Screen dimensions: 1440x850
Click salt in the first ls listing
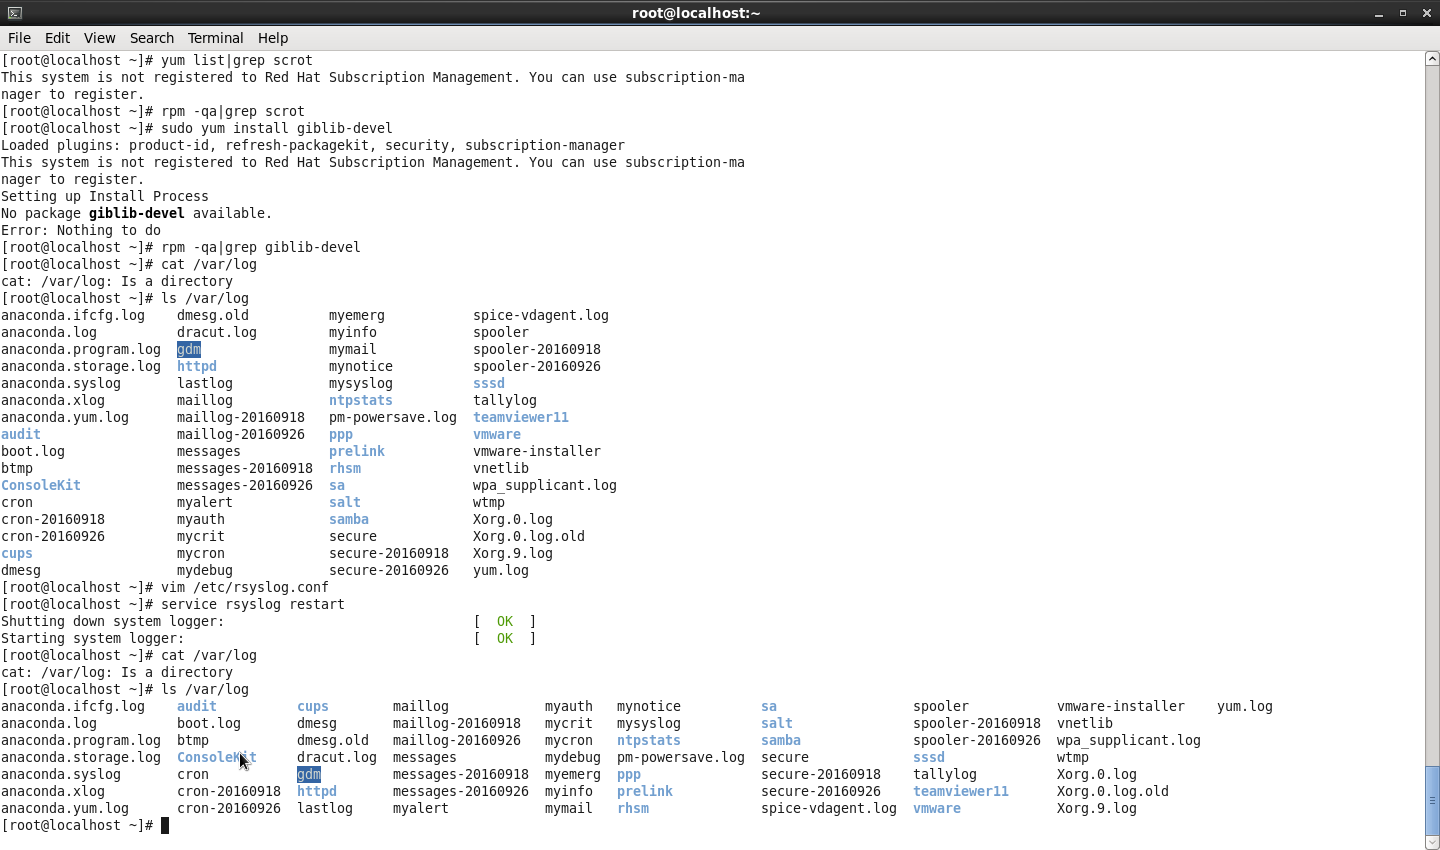tap(345, 502)
